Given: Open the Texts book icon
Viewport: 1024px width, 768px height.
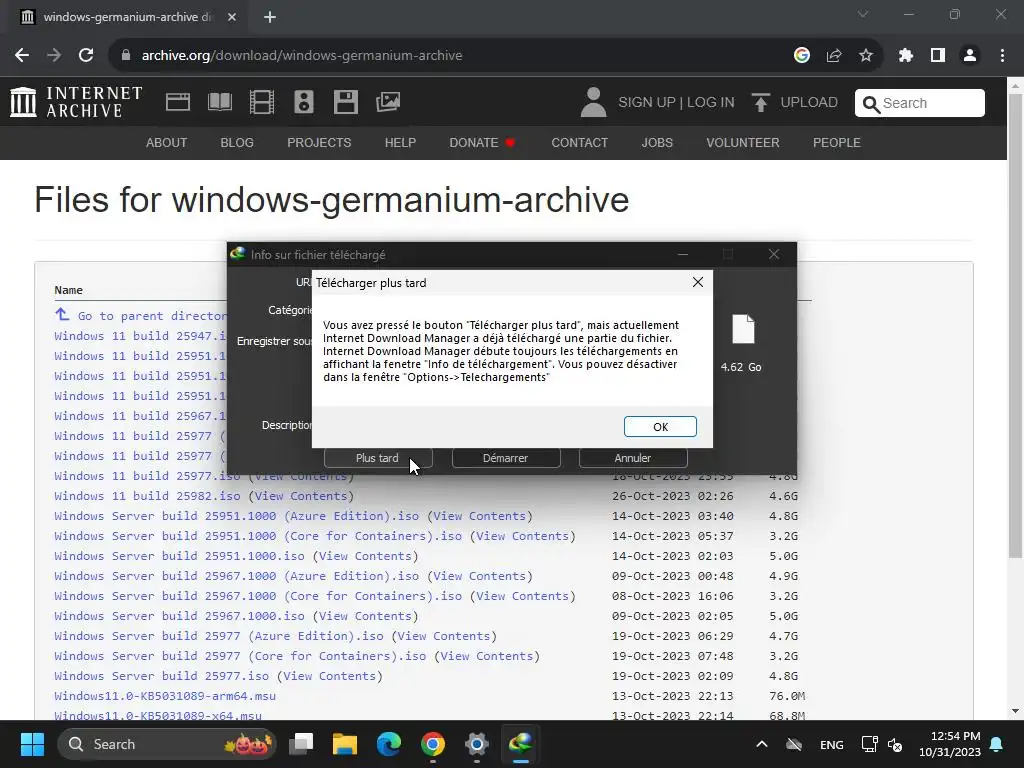Looking at the screenshot, I should [x=219, y=102].
